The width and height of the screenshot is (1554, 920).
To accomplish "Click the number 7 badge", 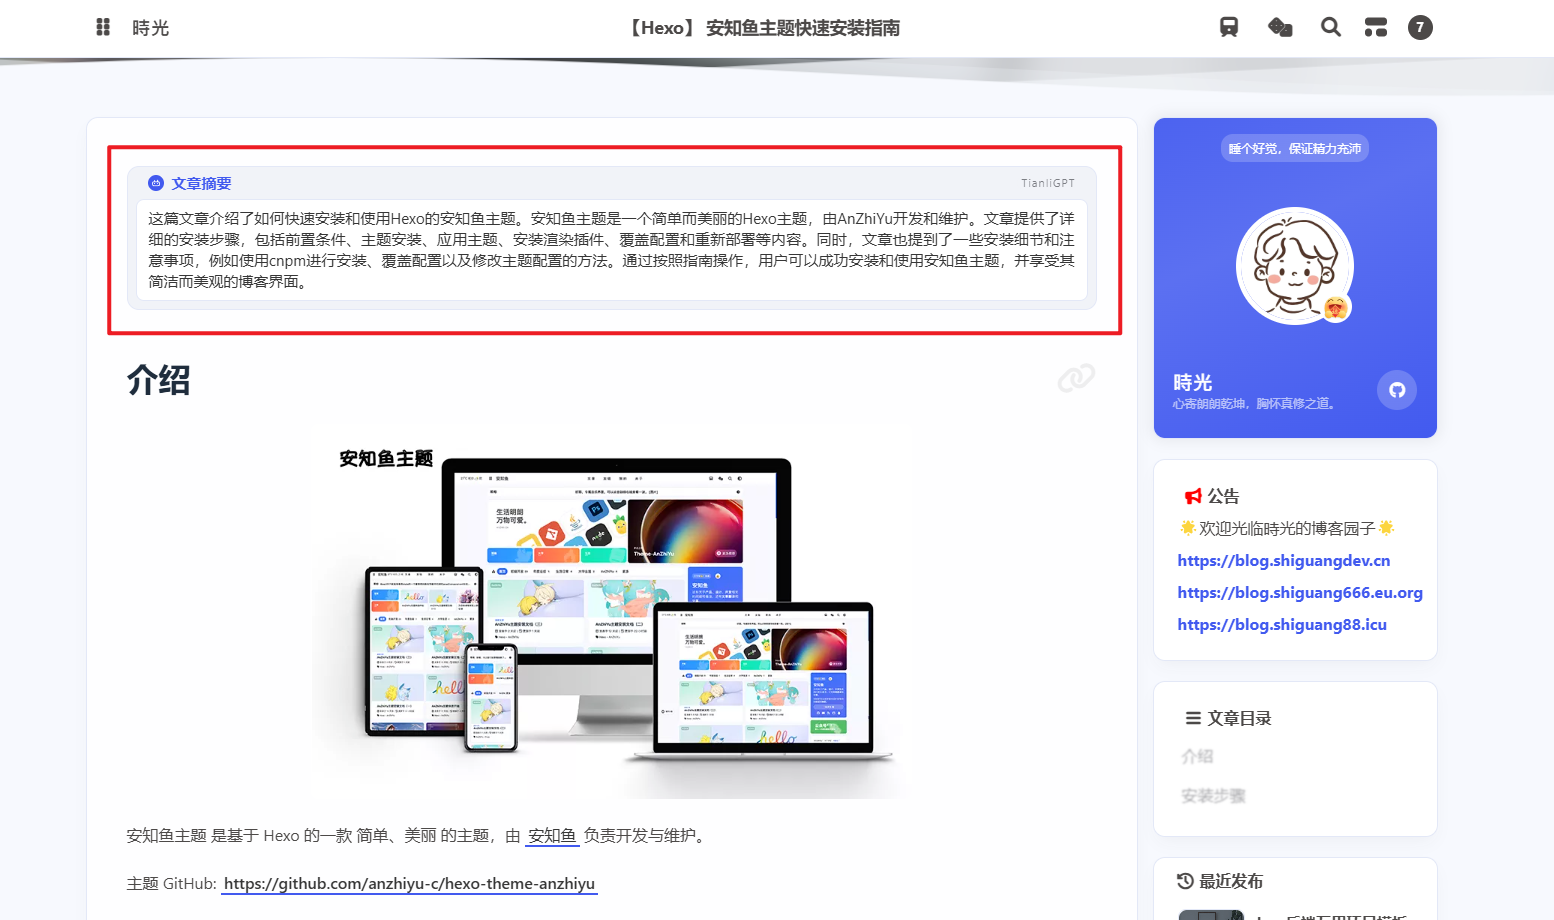I will (x=1420, y=27).
